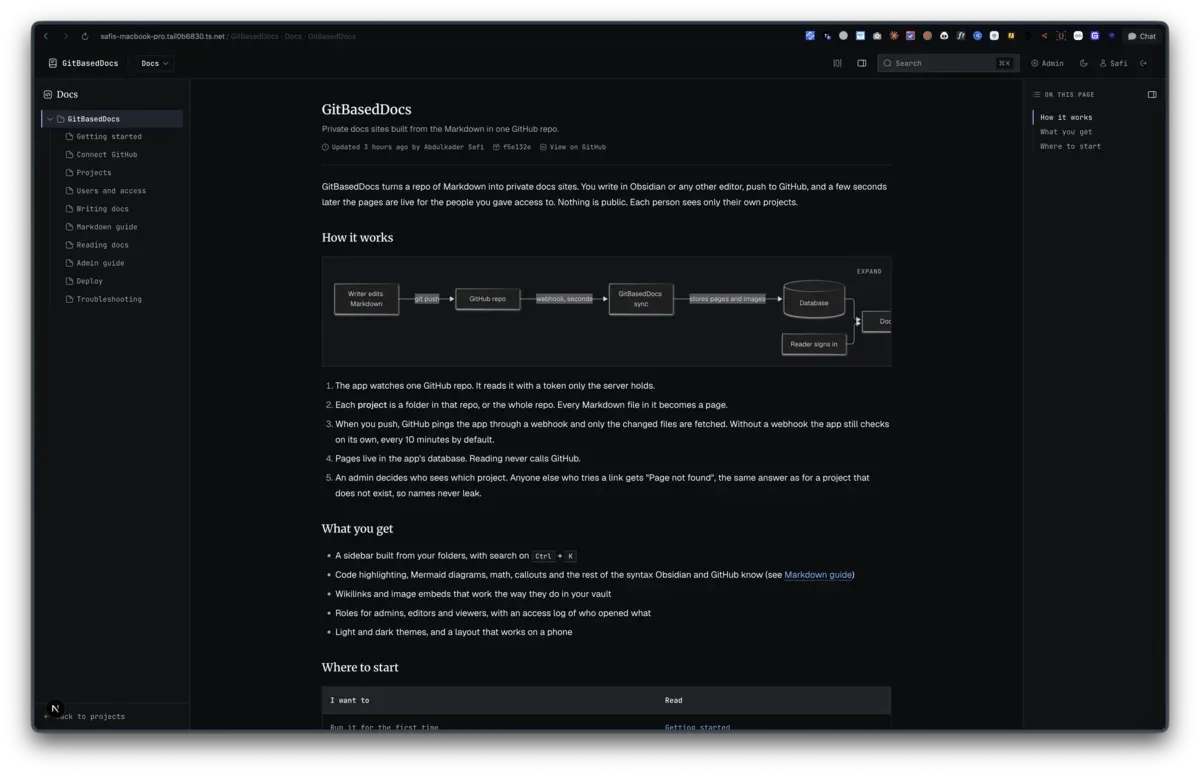Jump to Where to start in outline

coord(1070,147)
